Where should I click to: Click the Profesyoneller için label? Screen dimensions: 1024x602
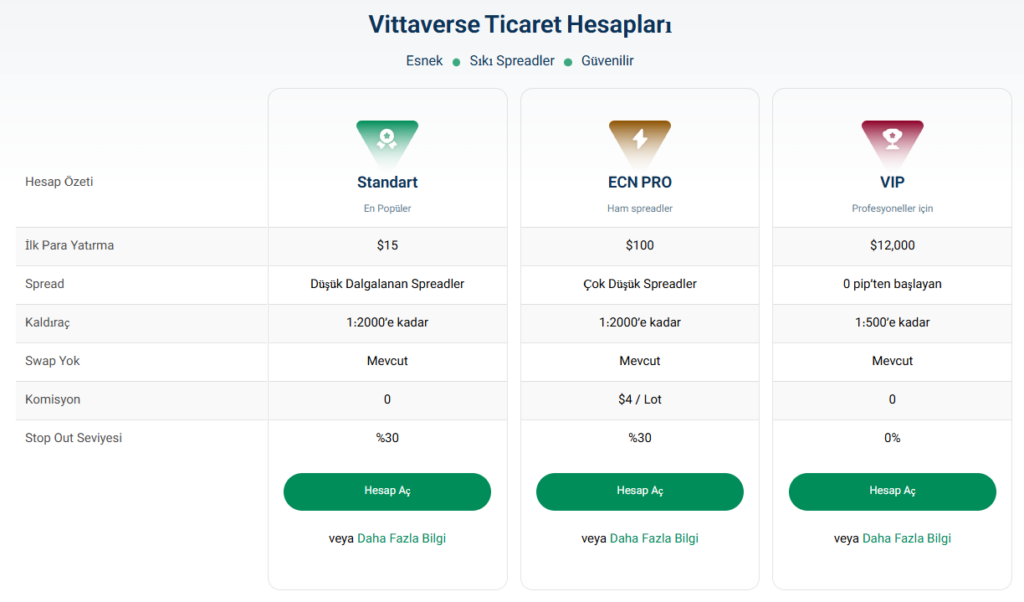click(892, 209)
